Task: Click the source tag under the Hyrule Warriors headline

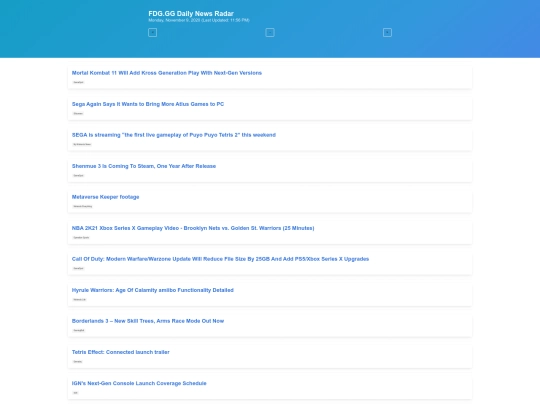Action: pyautogui.click(x=79, y=299)
